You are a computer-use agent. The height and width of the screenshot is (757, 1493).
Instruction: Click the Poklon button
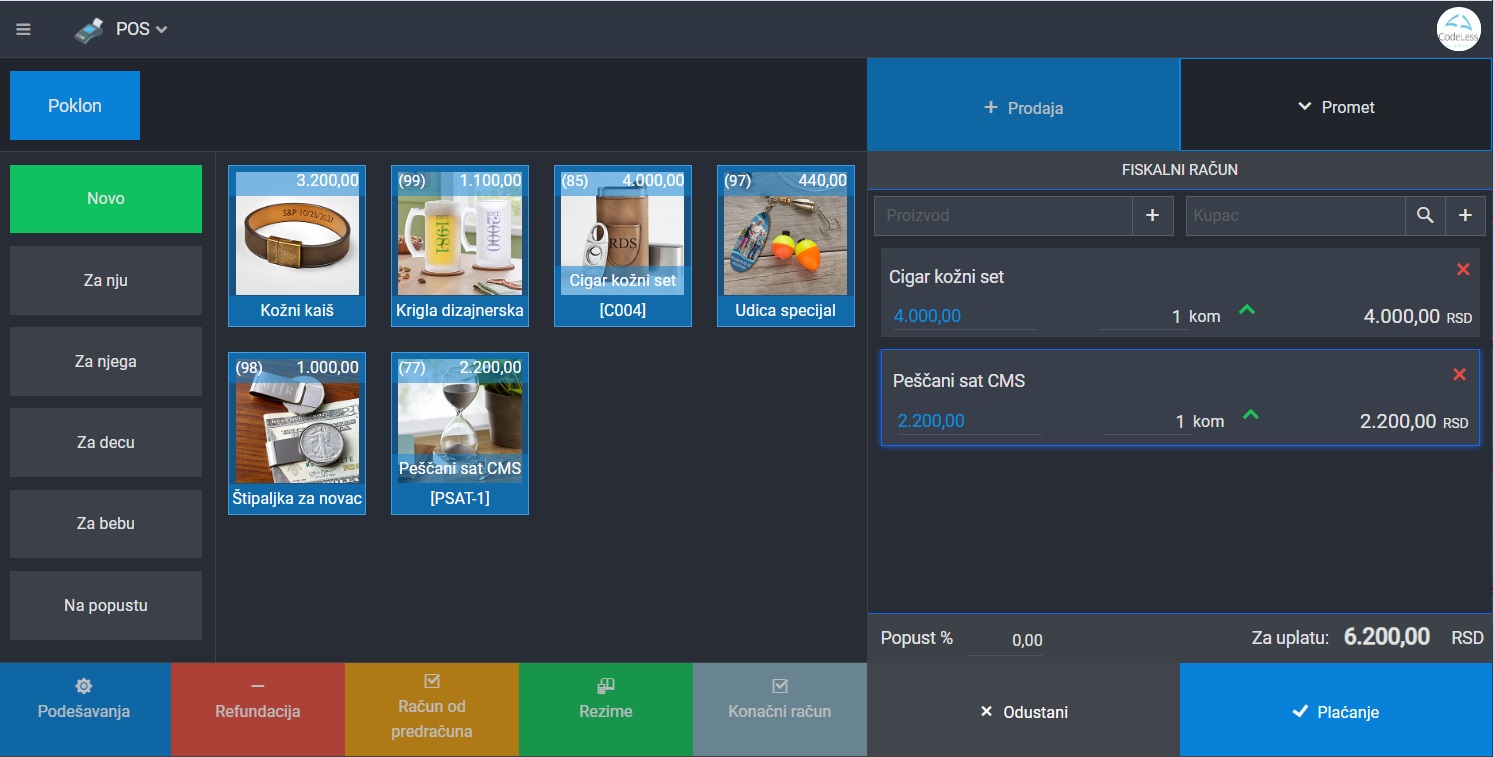coord(75,105)
